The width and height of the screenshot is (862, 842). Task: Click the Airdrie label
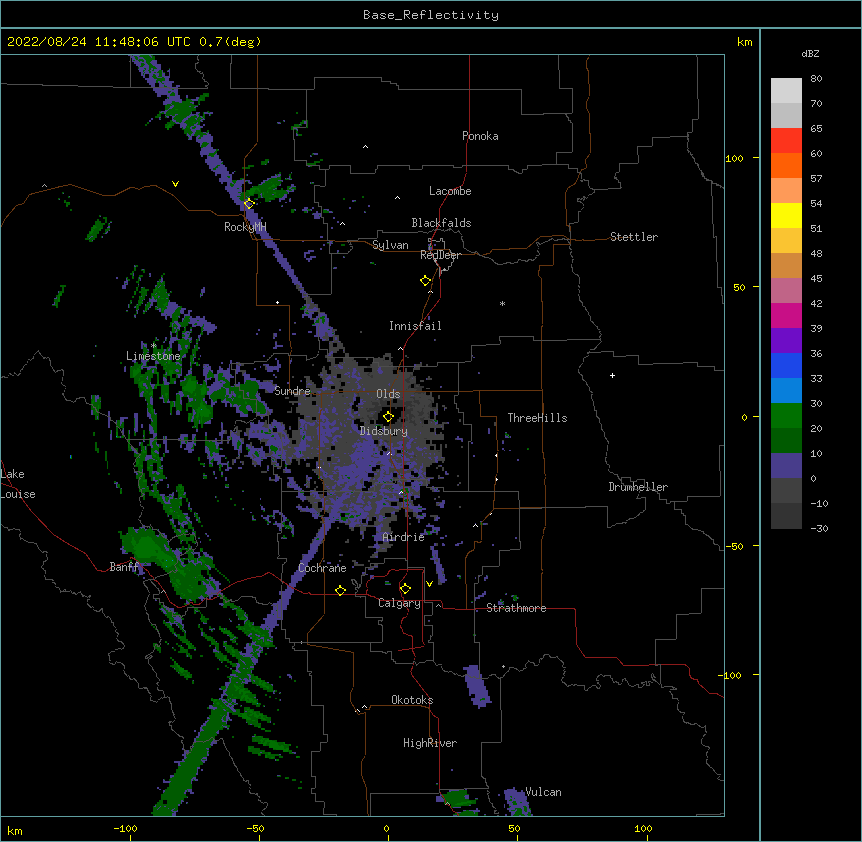click(x=403, y=537)
